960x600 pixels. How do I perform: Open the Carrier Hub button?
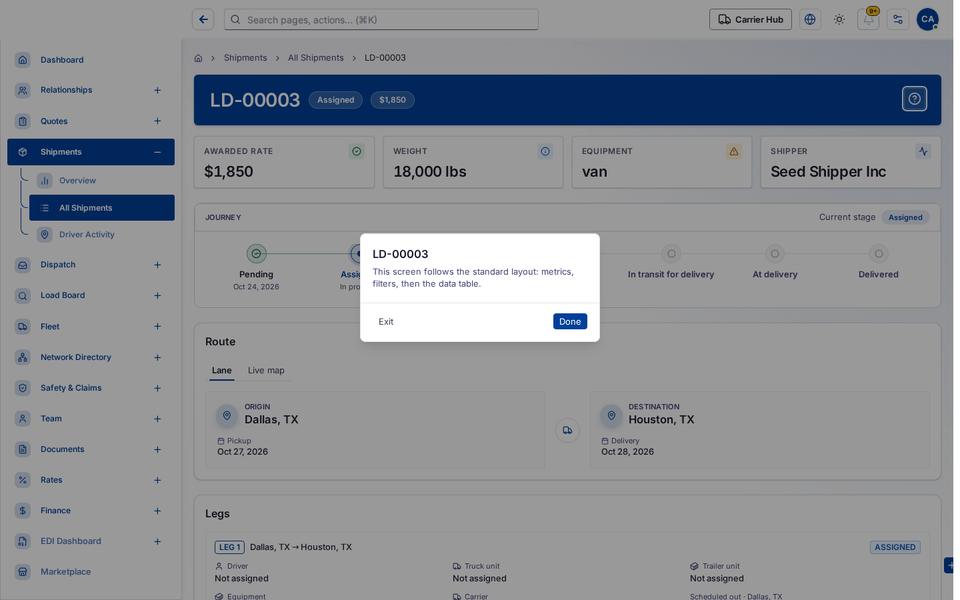coord(750,20)
